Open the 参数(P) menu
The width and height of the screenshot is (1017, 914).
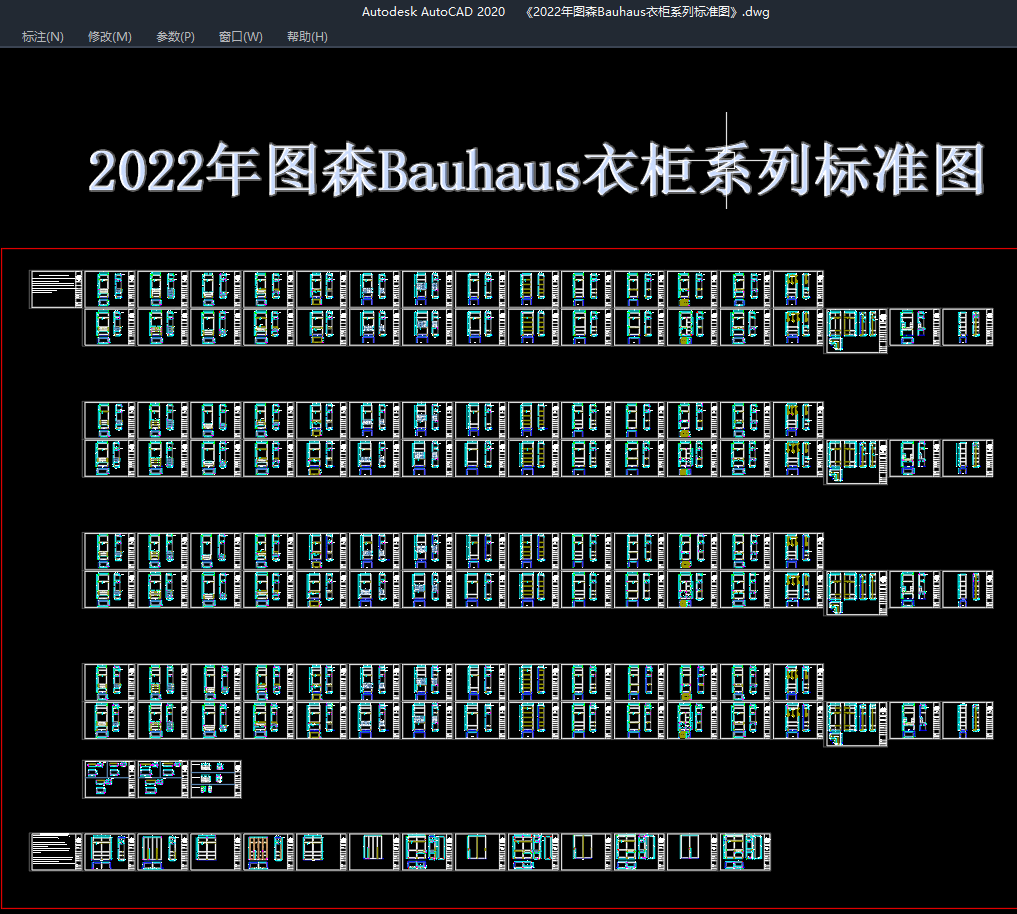pos(175,37)
